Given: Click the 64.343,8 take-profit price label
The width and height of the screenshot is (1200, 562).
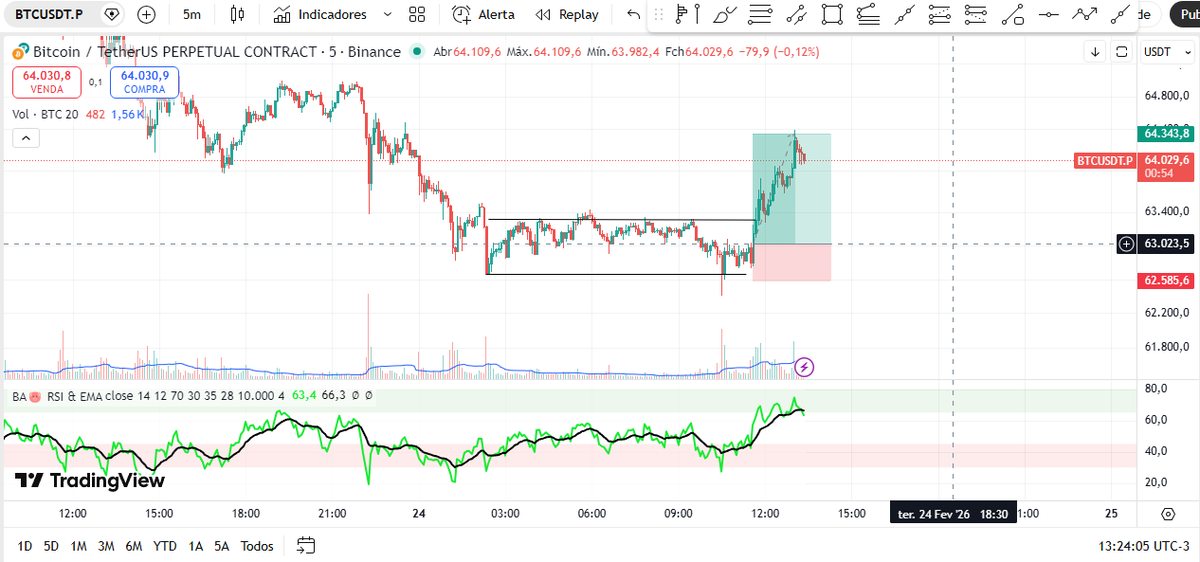Looking at the screenshot, I should [1165, 133].
